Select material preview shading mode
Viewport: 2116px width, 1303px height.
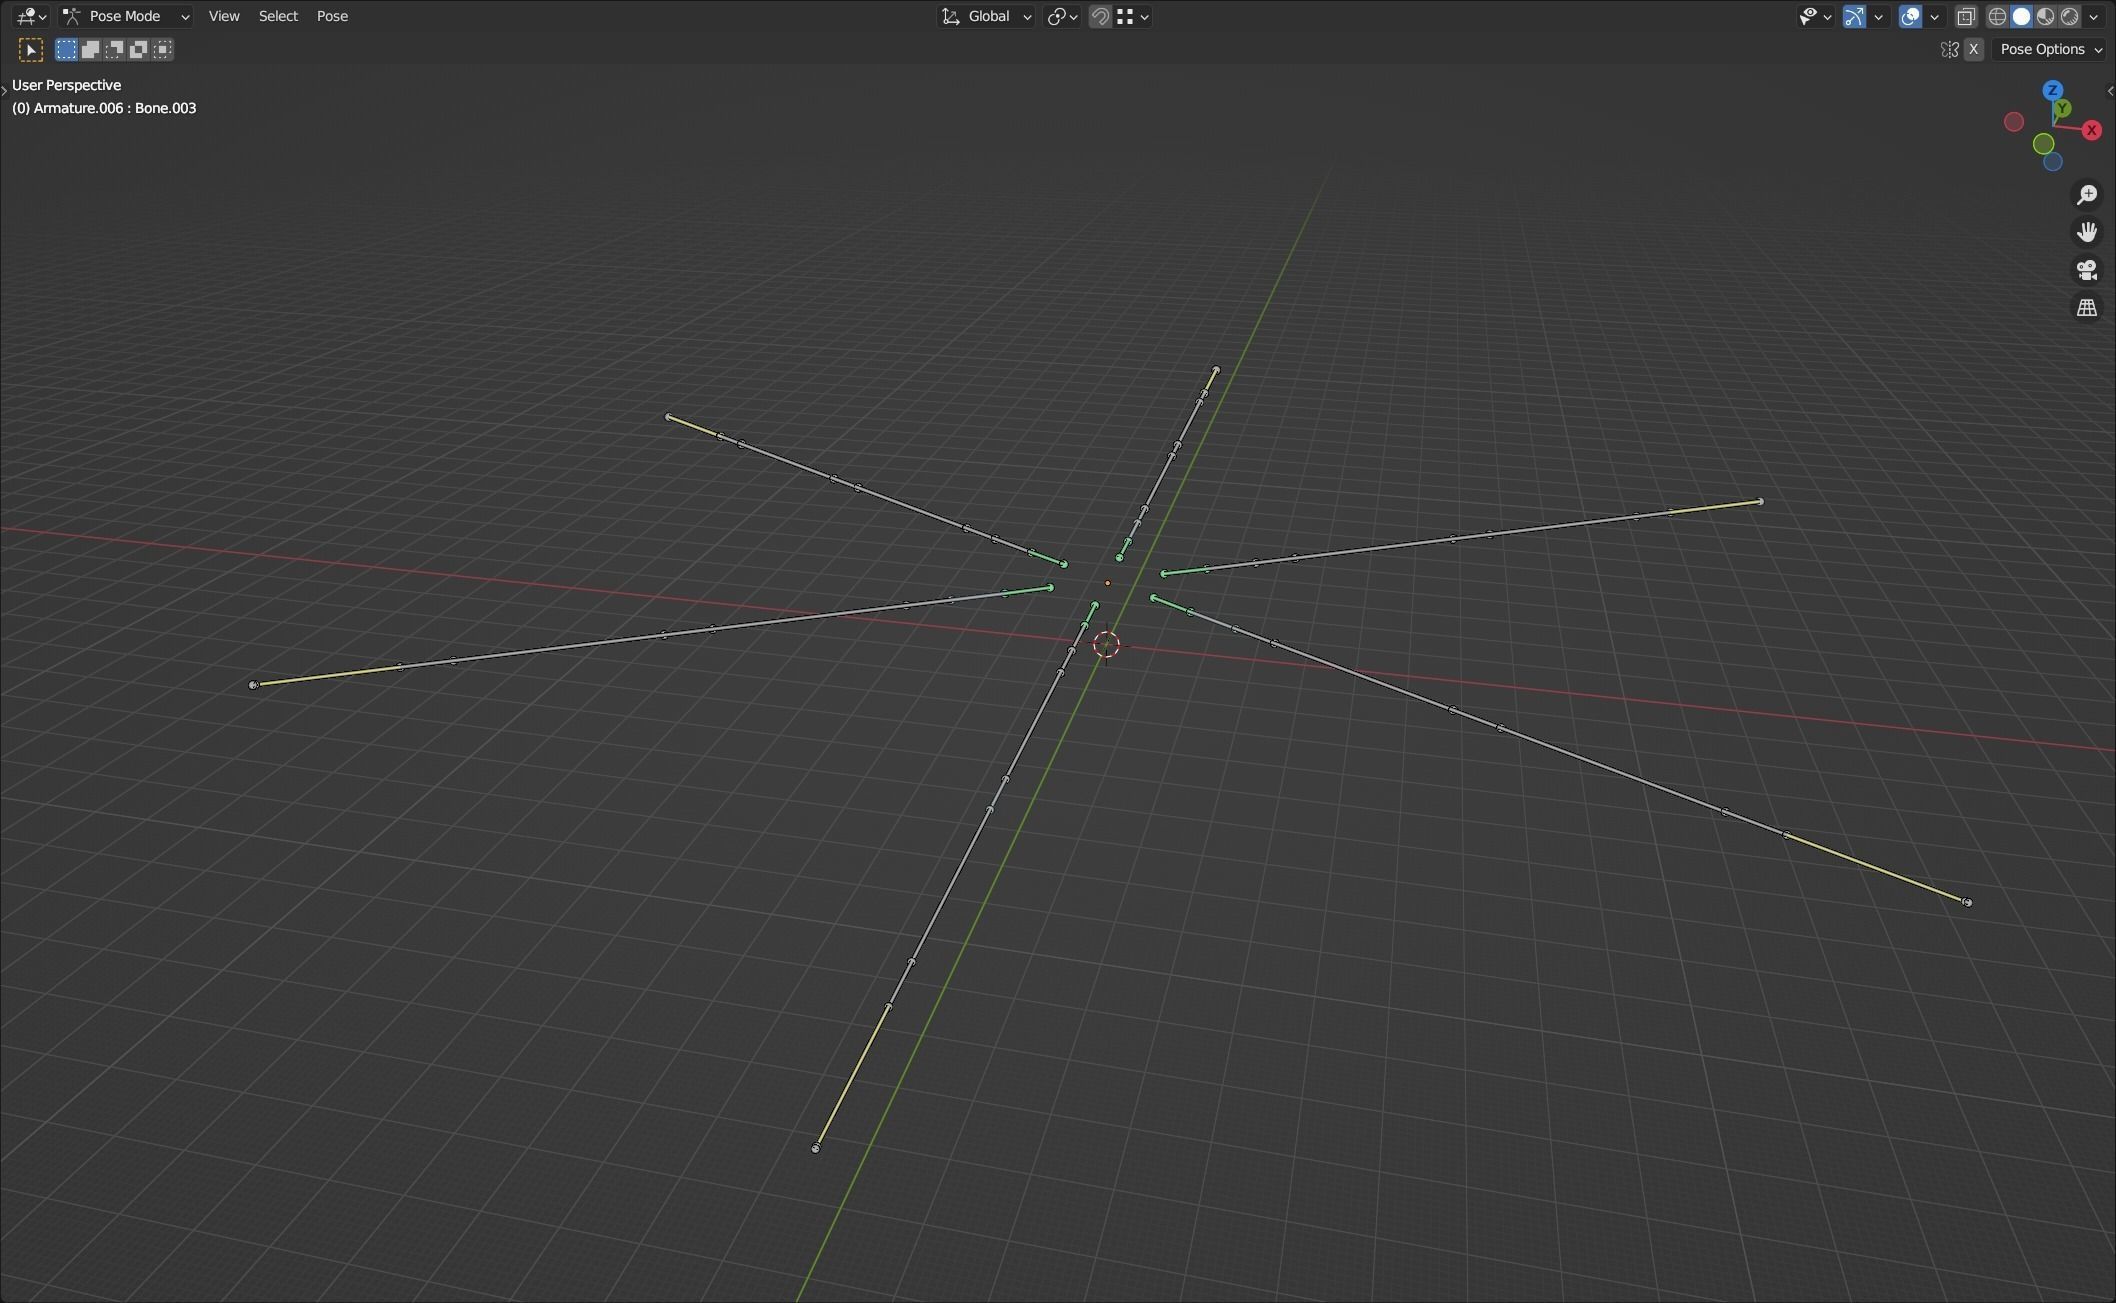click(2045, 16)
